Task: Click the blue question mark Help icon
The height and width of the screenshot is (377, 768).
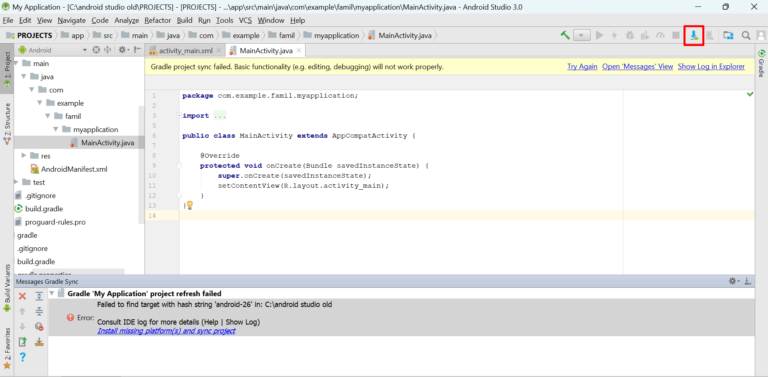Action: [x=22, y=357]
